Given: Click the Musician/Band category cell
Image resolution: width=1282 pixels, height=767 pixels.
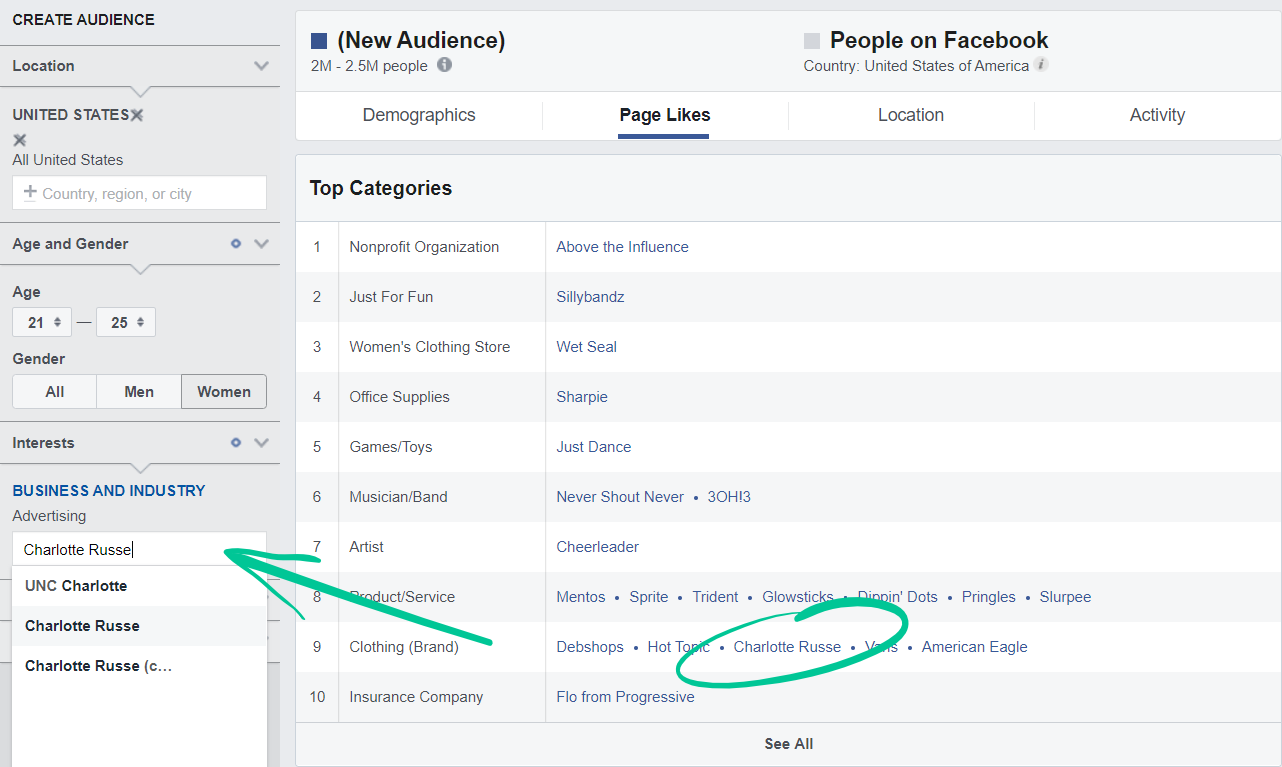Looking at the screenshot, I should pos(398,497).
